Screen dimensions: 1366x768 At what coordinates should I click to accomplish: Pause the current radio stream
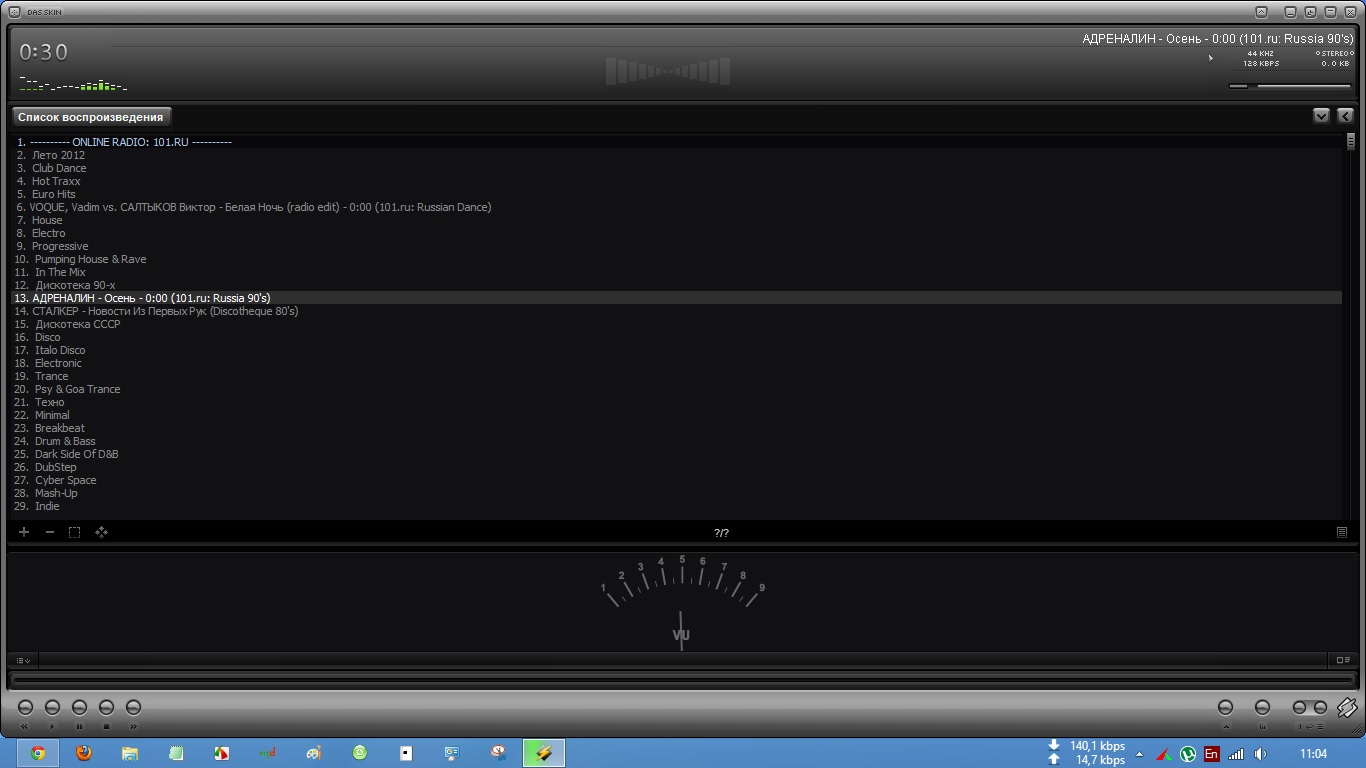pyautogui.click(x=79, y=708)
